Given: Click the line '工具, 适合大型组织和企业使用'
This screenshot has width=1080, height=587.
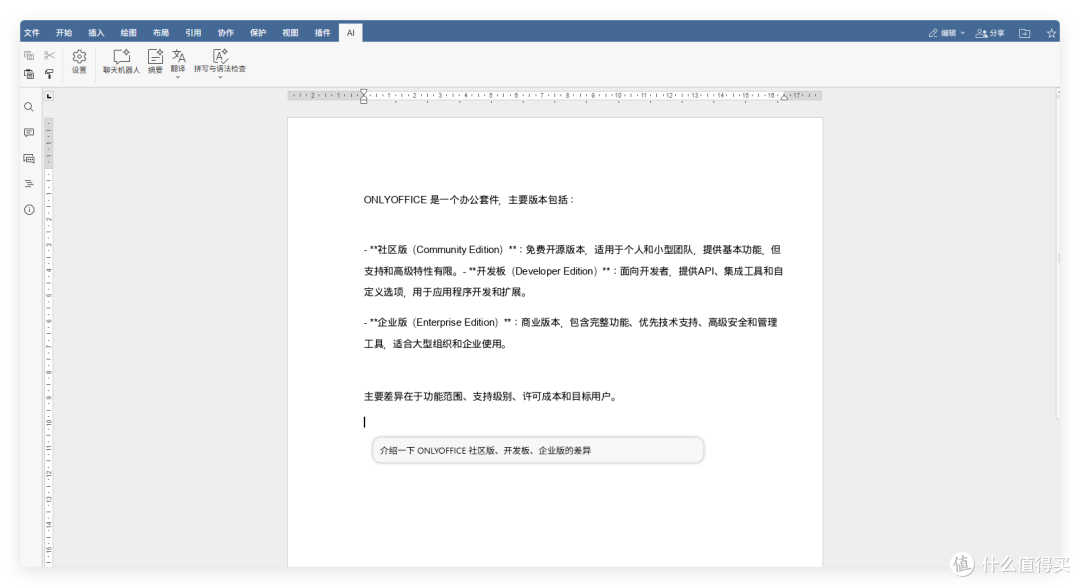Looking at the screenshot, I should tap(436, 343).
